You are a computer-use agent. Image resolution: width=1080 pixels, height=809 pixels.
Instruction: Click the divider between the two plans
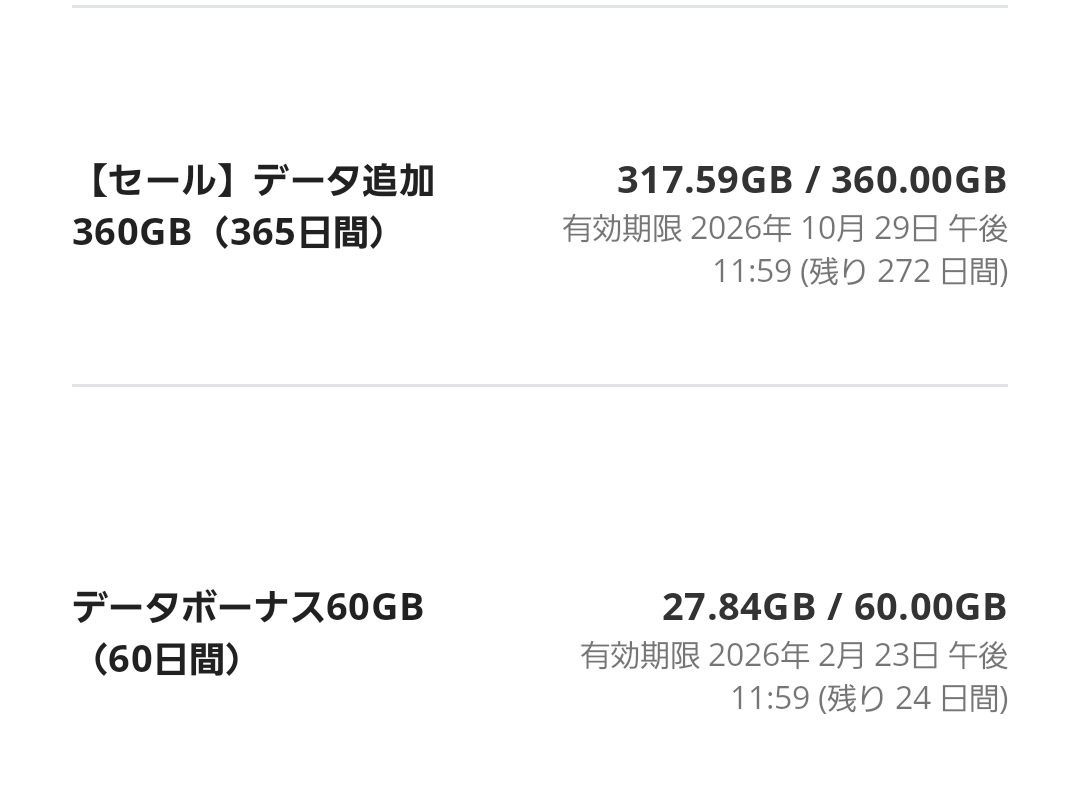(x=540, y=385)
